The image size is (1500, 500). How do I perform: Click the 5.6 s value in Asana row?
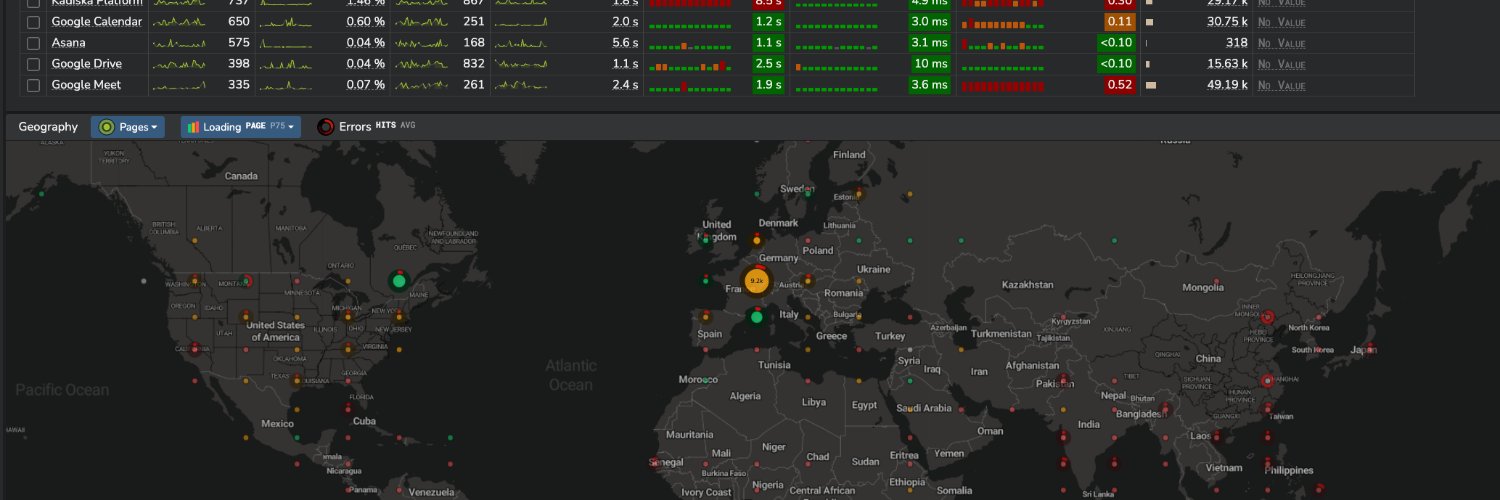[x=626, y=43]
